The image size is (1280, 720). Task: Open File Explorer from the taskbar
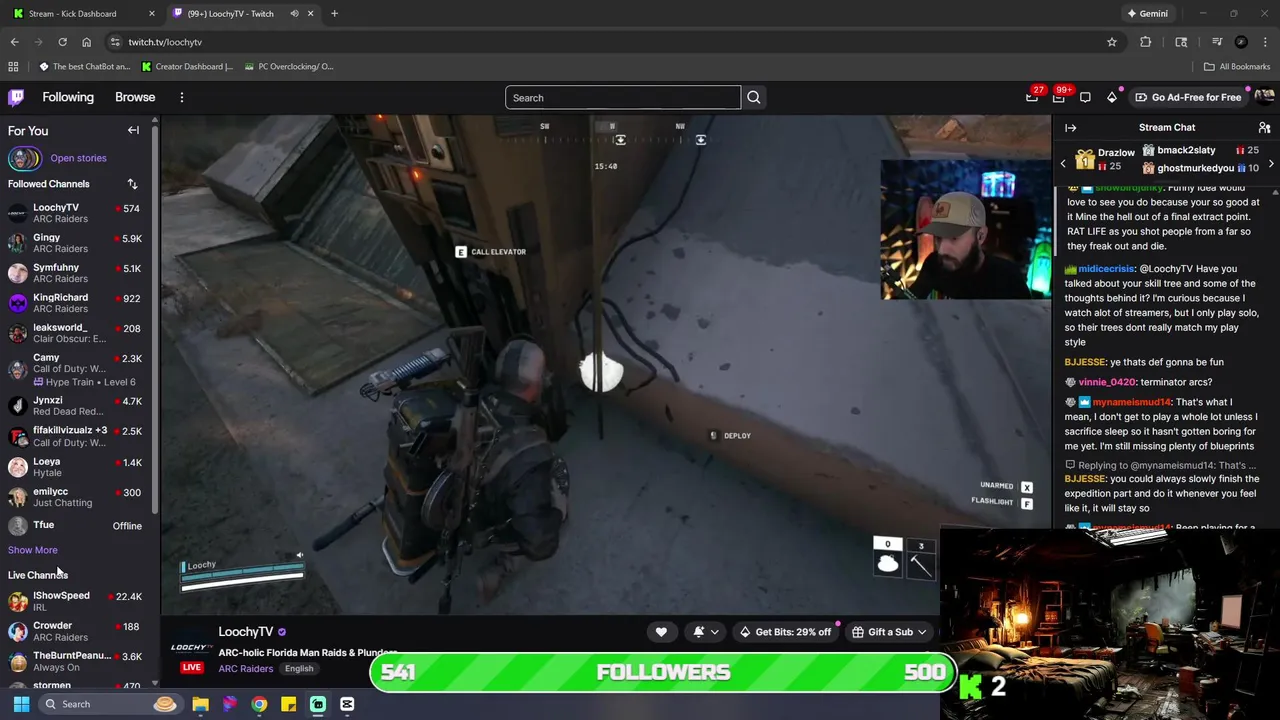(x=200, y=704)
